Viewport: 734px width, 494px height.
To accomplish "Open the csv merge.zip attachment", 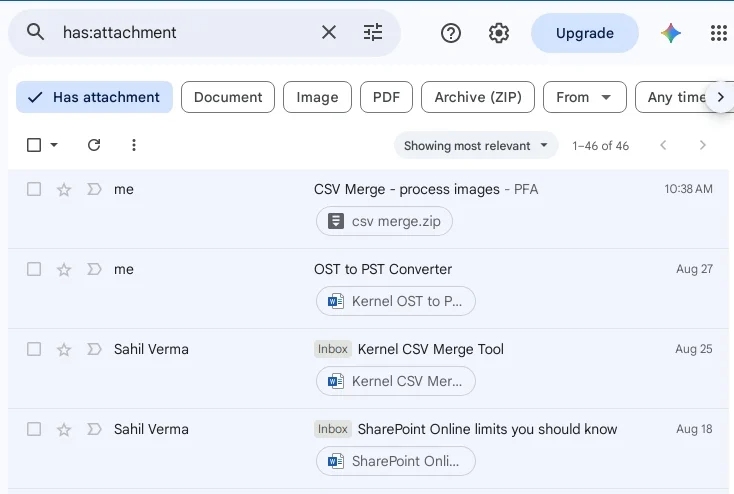I will [384, 221].
